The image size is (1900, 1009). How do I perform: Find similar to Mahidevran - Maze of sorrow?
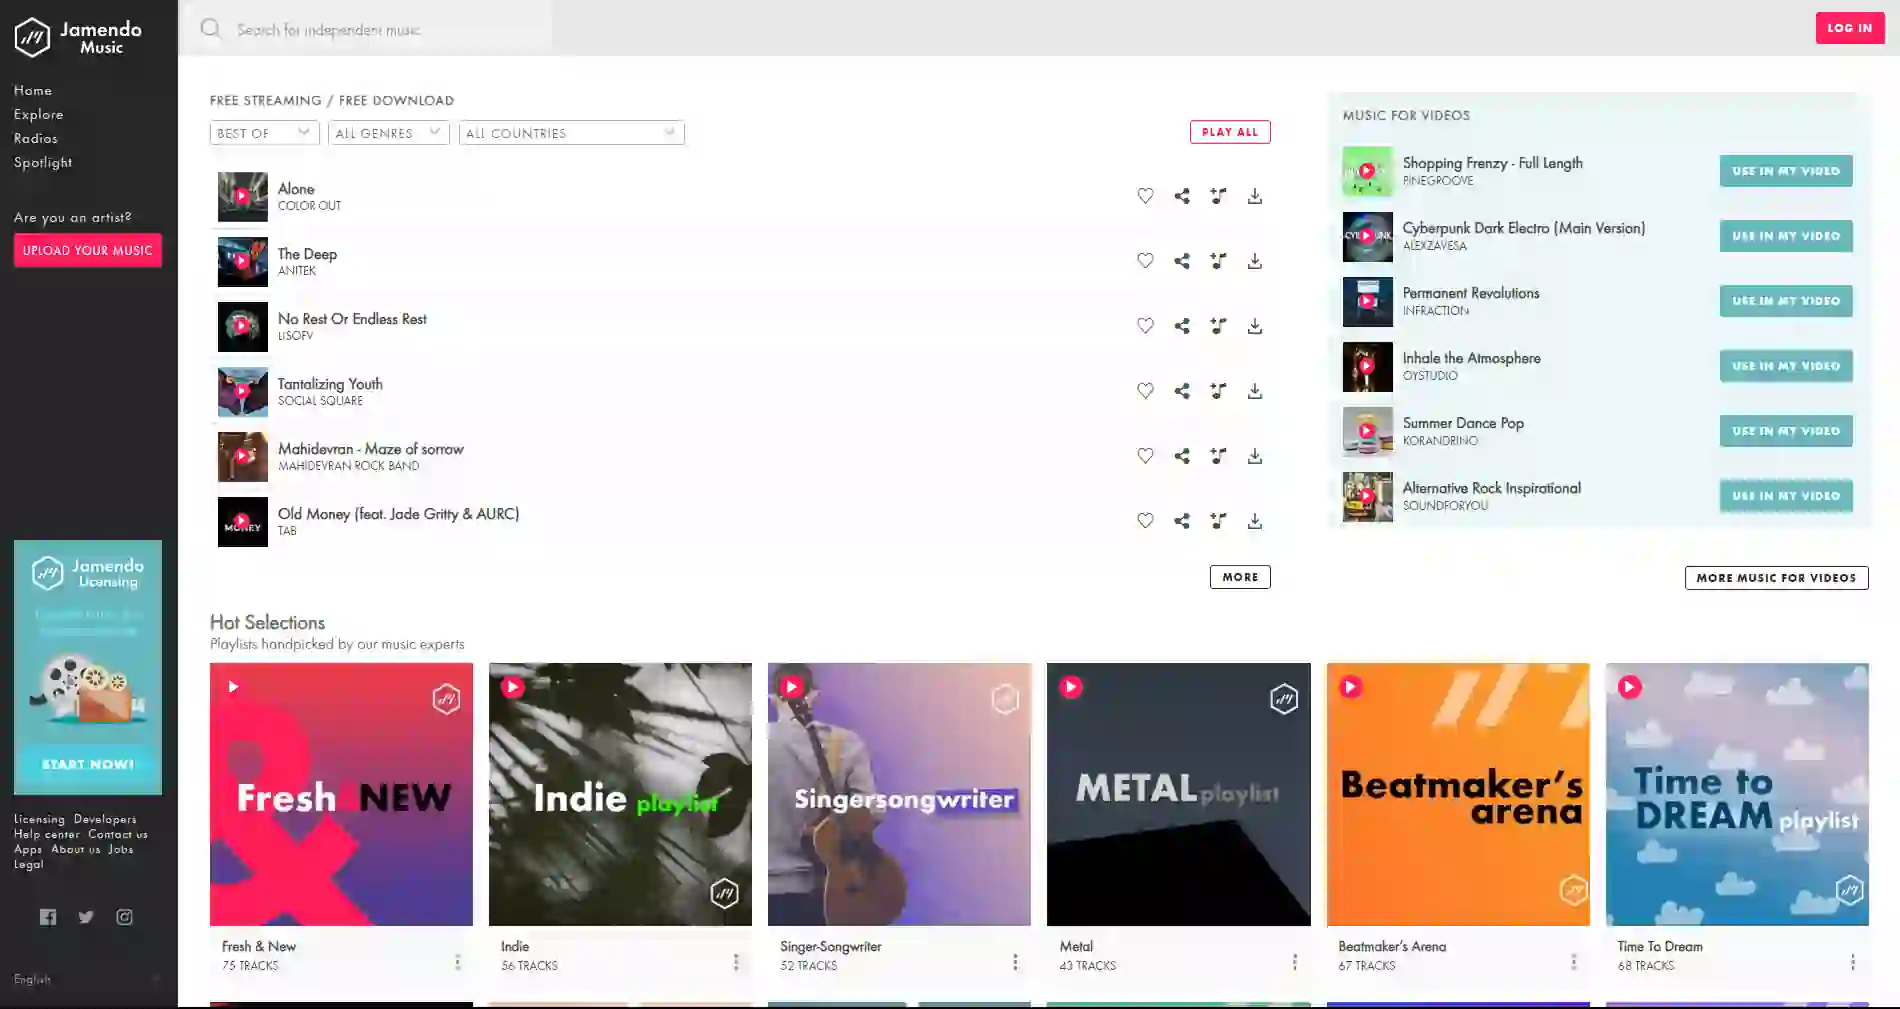pyautogui.click(x=1218, y=456)
